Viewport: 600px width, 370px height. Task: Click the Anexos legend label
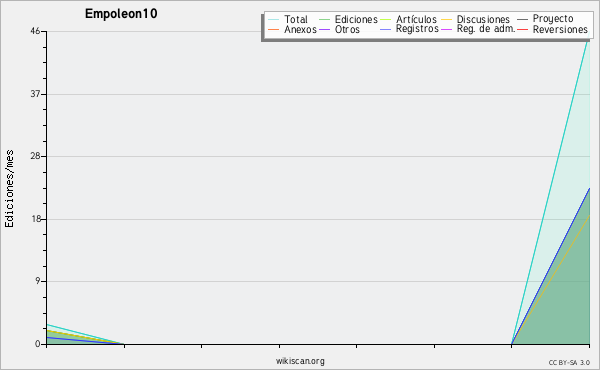point(300,29)
